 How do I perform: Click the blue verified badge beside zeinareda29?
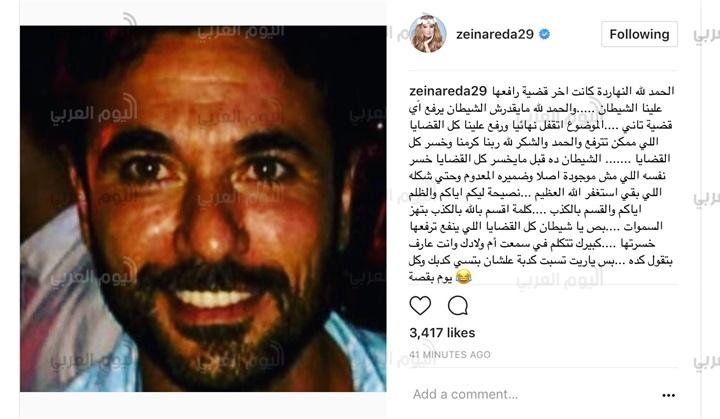[545, 34]
